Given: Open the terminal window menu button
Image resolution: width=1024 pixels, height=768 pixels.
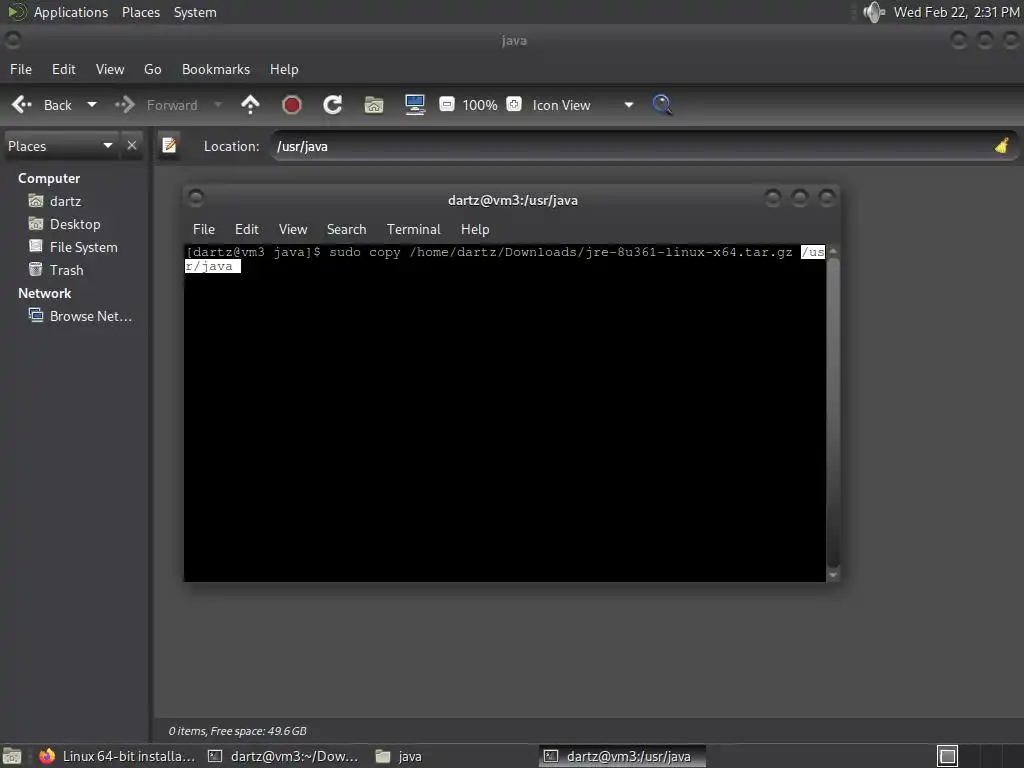Looking at the screenshot, I should click(x=195, y=197).
